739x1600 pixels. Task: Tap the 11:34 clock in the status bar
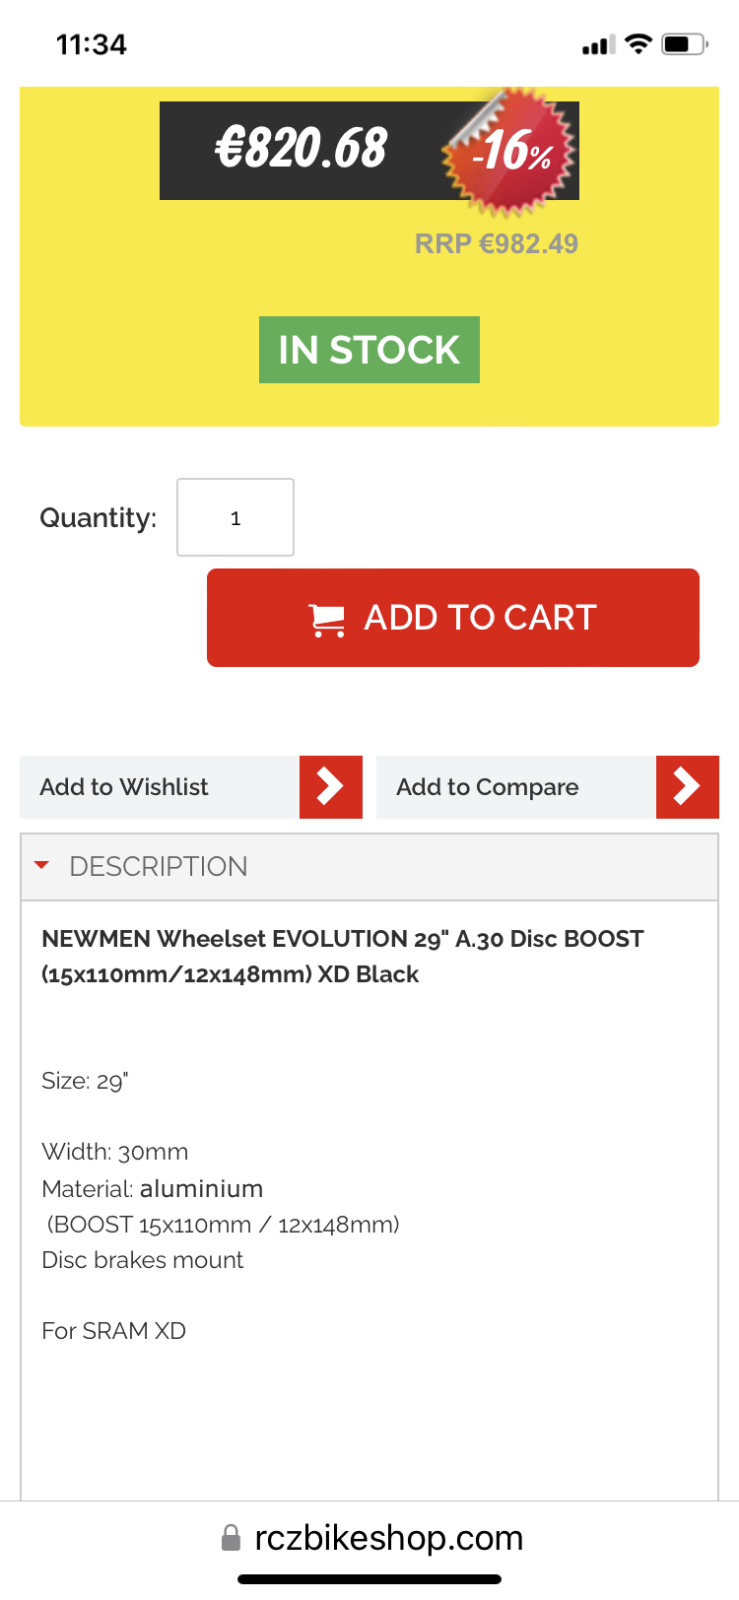pos(92,44)
